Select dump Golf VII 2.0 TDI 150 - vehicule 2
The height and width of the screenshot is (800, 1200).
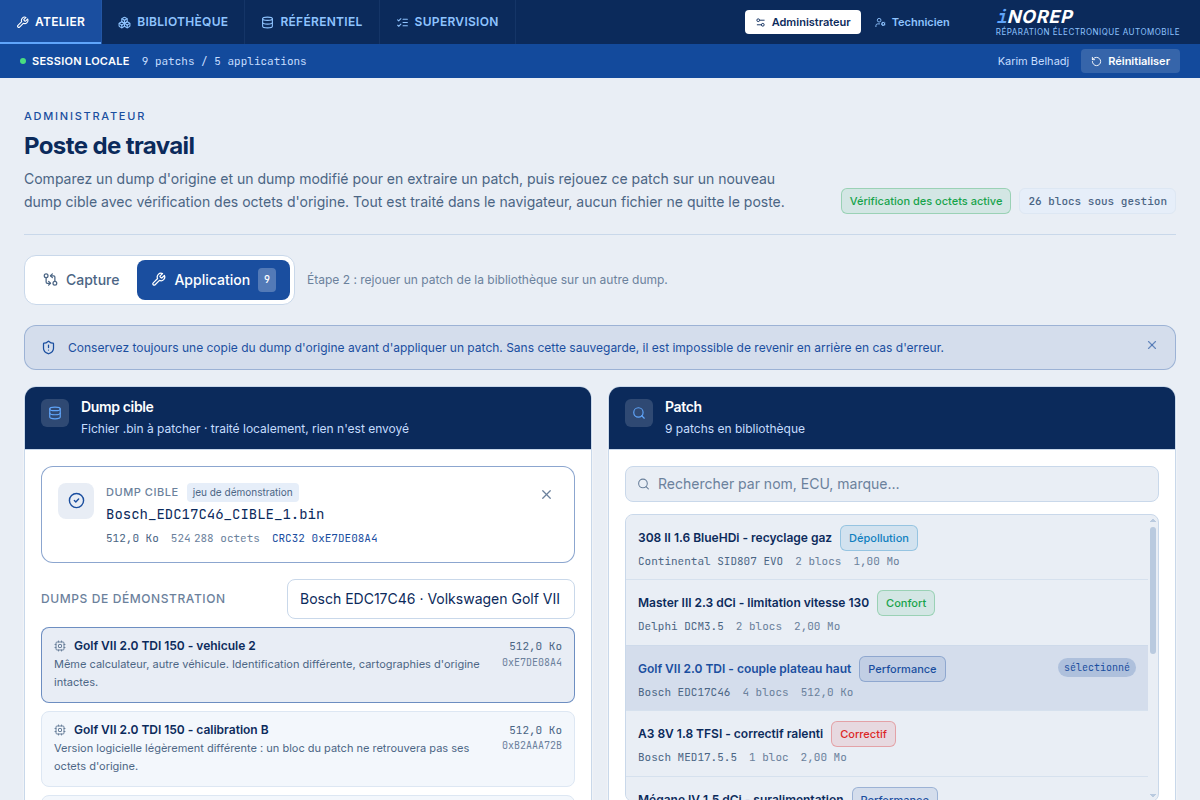click(308, 665)
